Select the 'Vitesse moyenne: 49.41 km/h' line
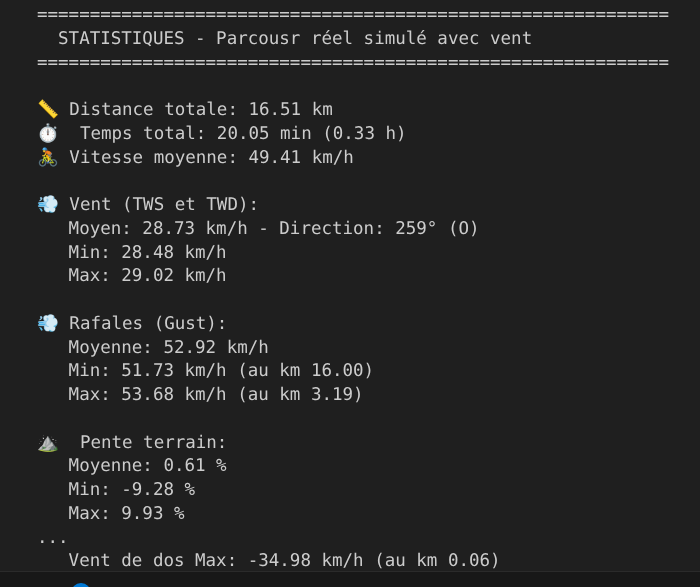The width and height of the screenshot is (700, 587). [x=211, y=157]
